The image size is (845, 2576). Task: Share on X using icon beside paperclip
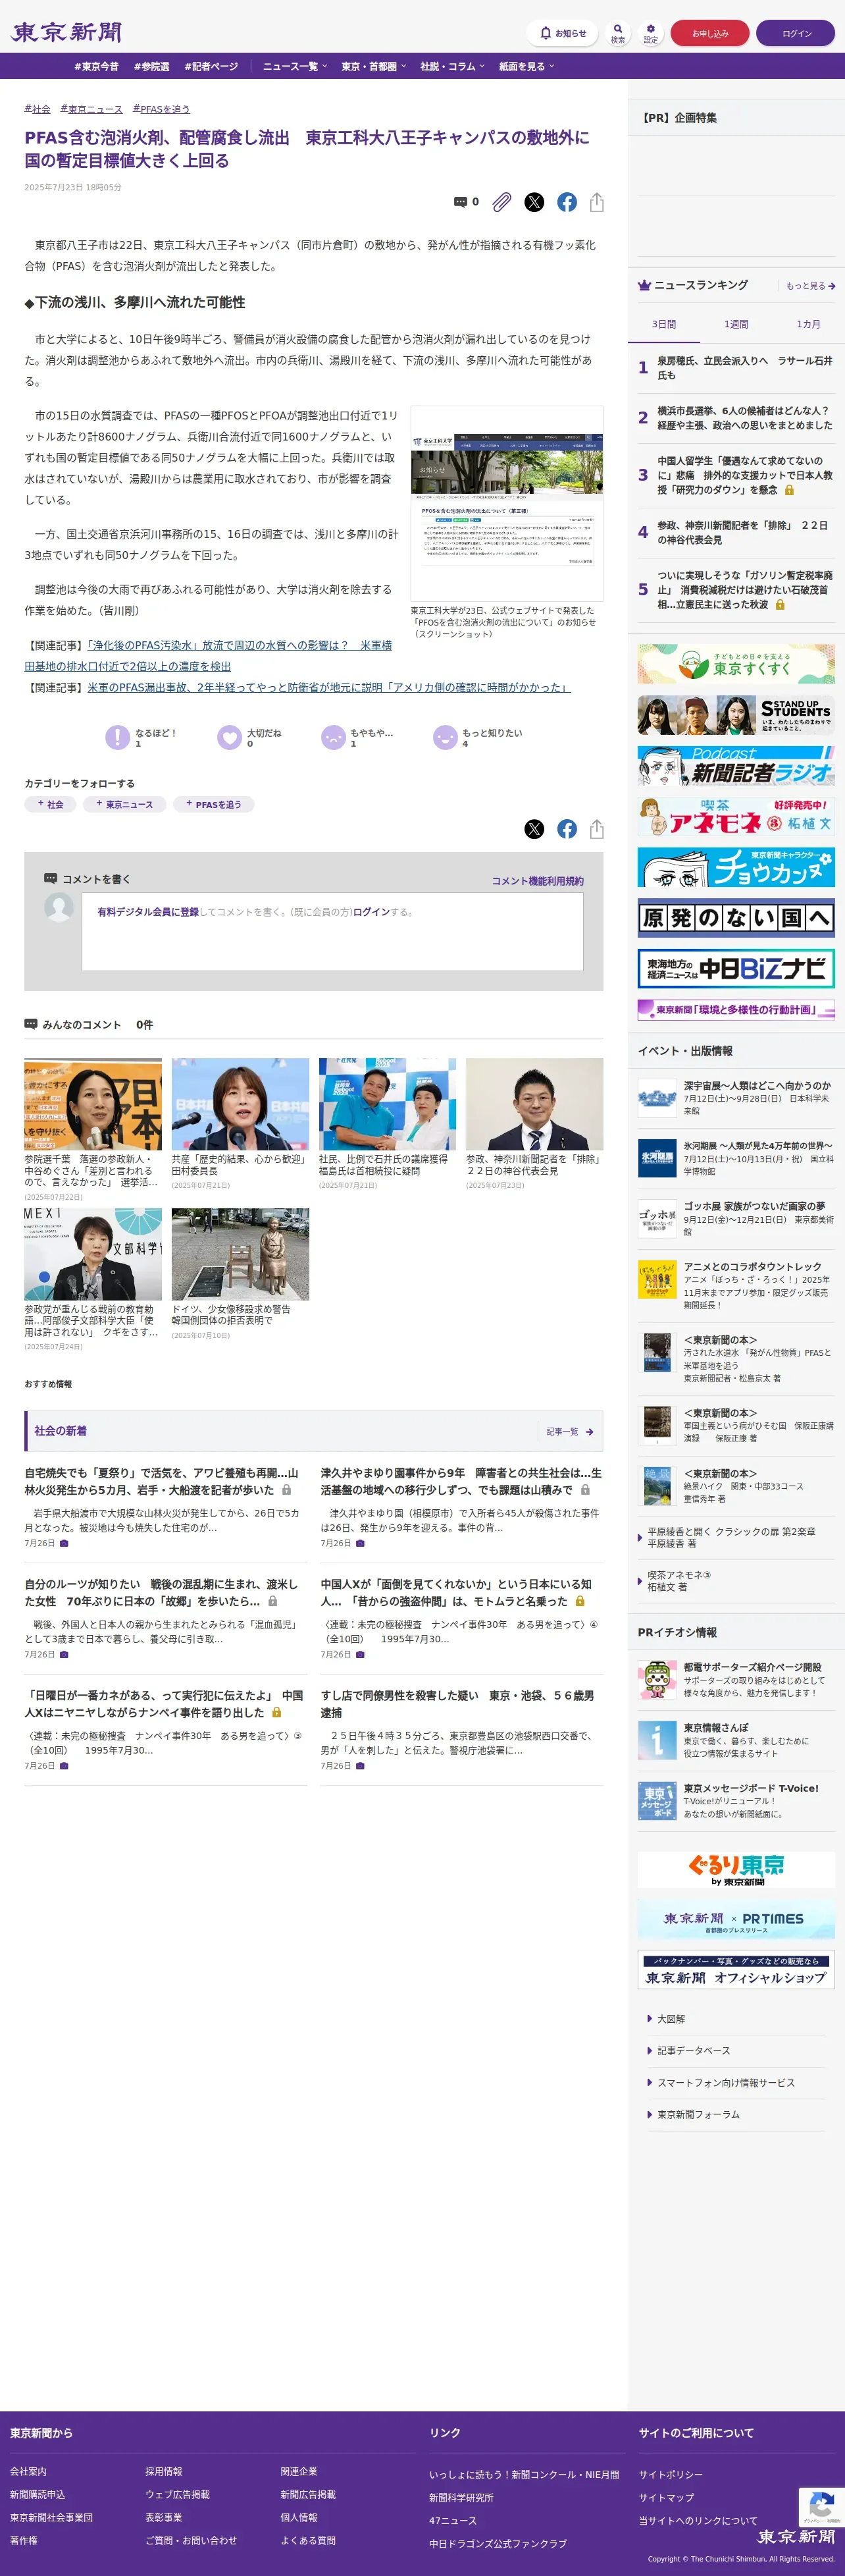(x=535, y=202)
